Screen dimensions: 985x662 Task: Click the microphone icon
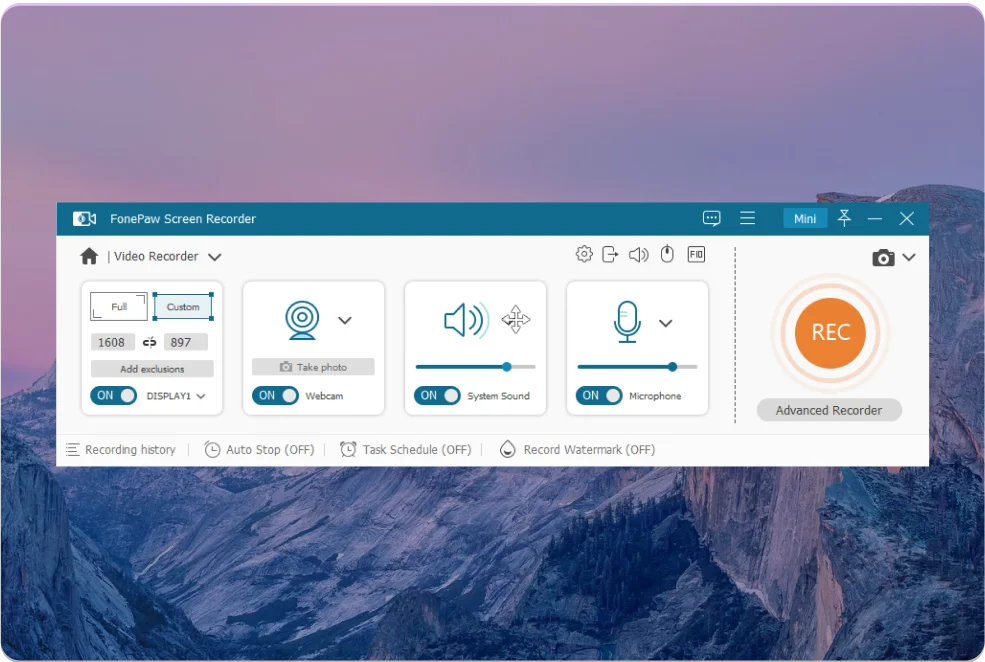[x=627, y=322]
